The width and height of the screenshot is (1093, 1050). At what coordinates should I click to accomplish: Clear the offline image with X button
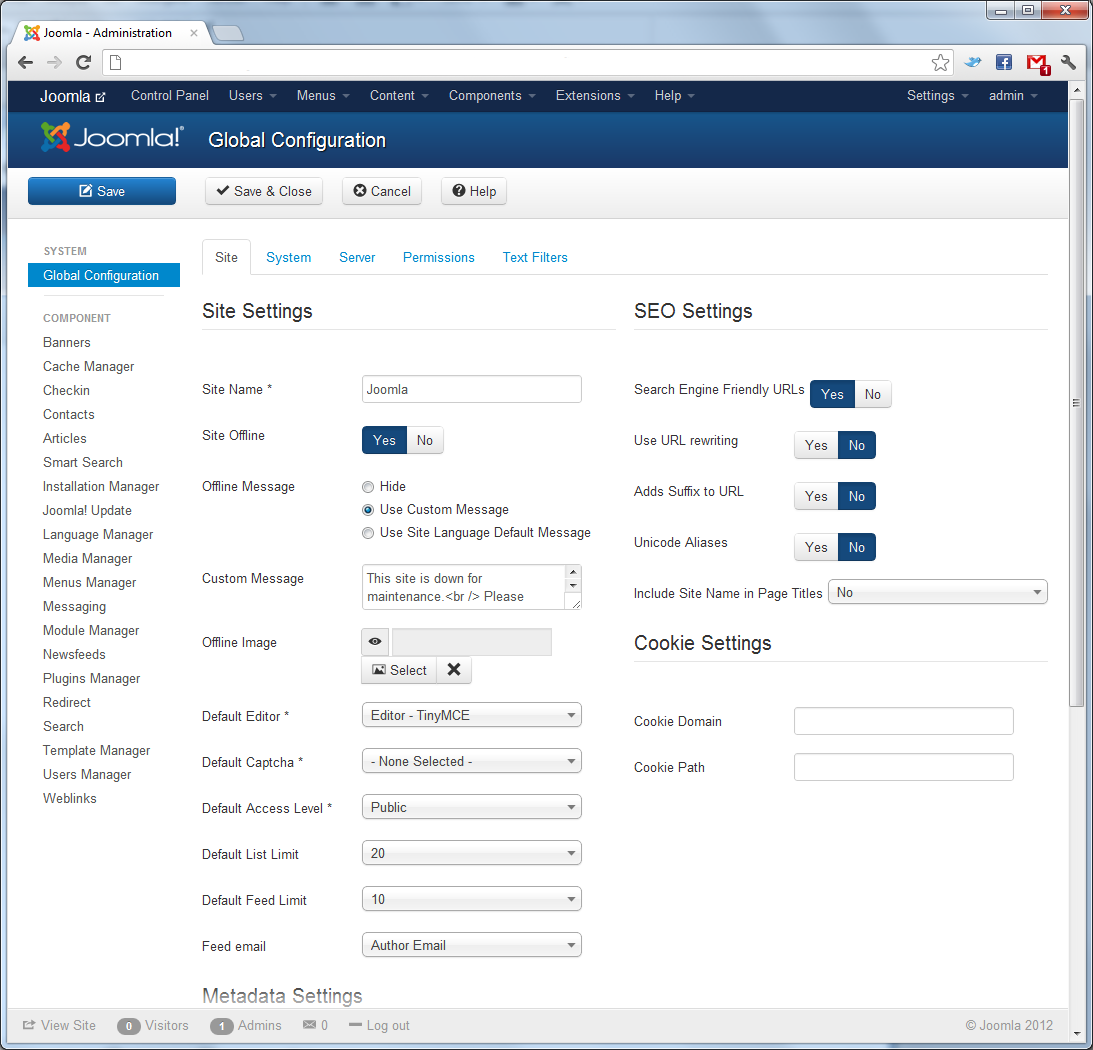tap(454, 669)
